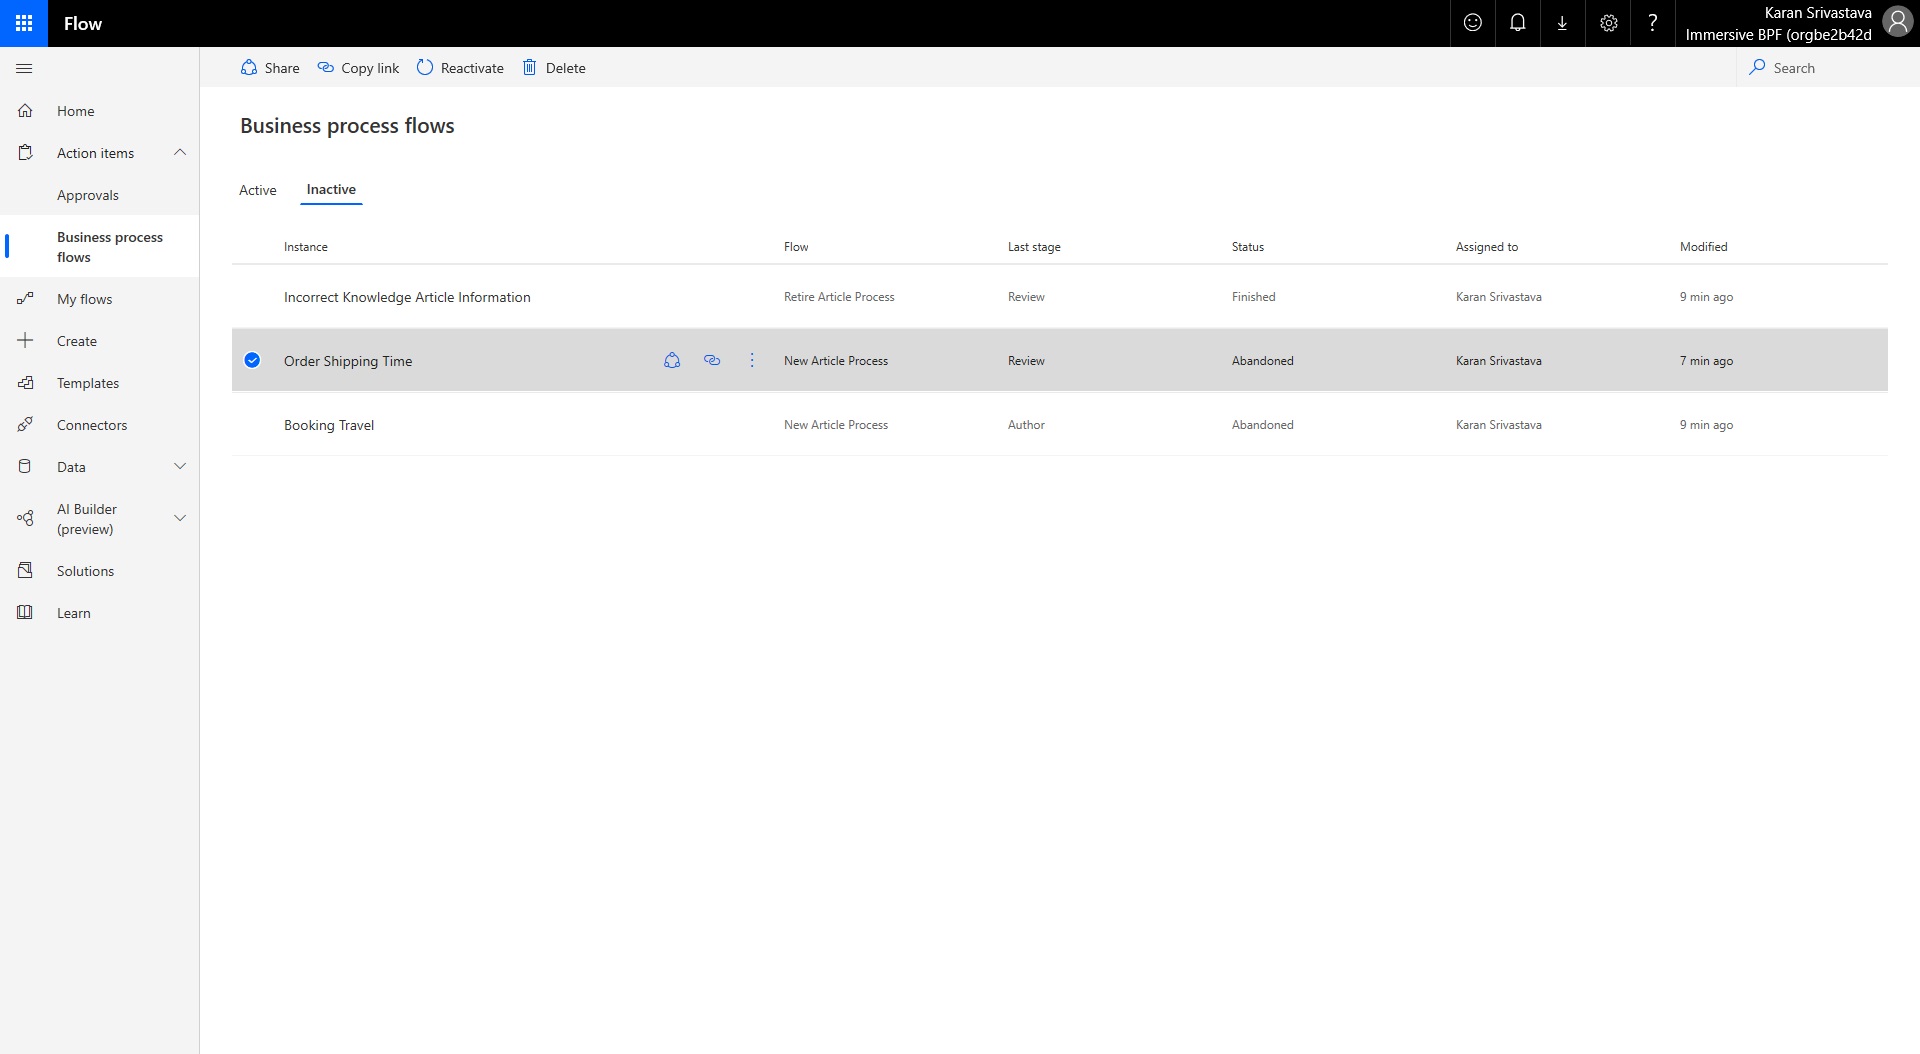The image size is (1920, 1054).
Task: Open the settings gear icon
Action: click(1608, 23)
